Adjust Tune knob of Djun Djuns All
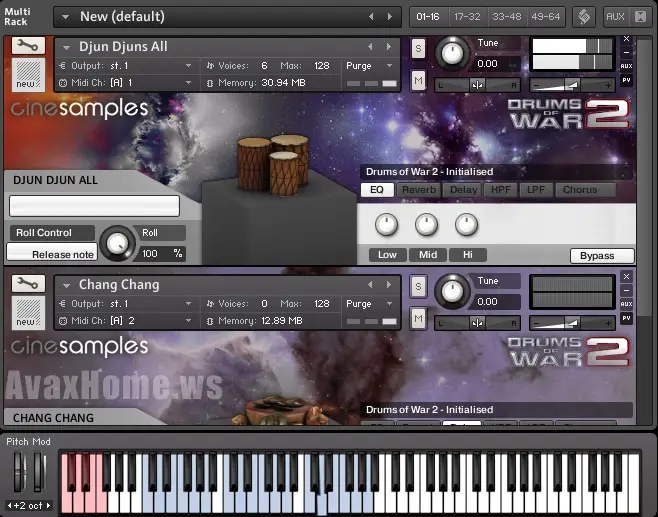658x517 pixels. coord(452,54)
